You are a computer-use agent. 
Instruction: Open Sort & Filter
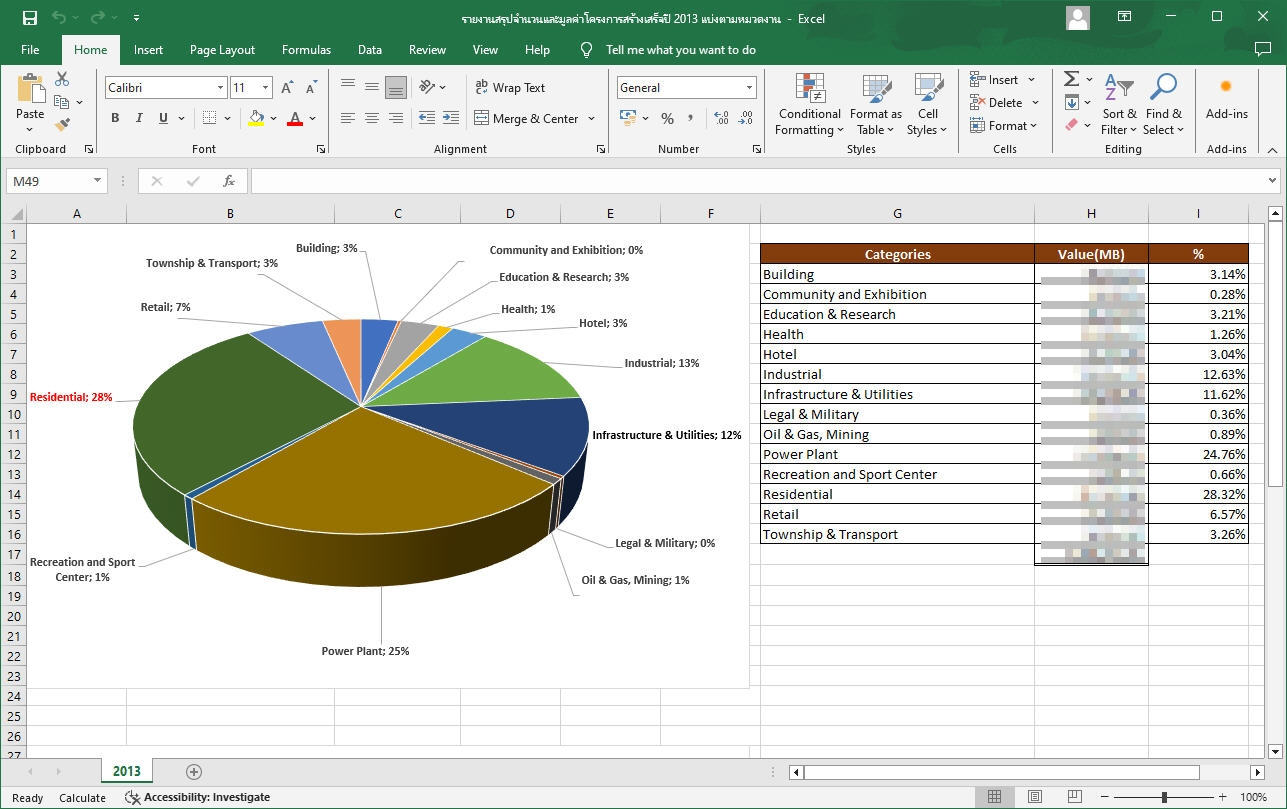click(1118, 105)
